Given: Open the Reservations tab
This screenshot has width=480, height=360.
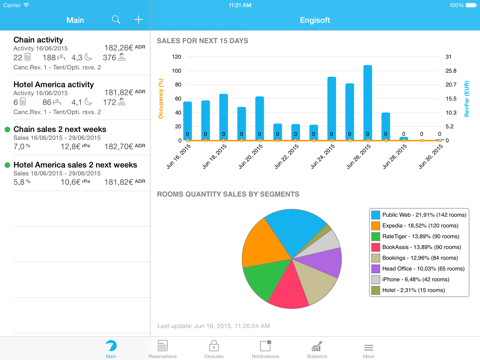Looking at the screenshot, I should pyautogui.click(x=163, y=349).
